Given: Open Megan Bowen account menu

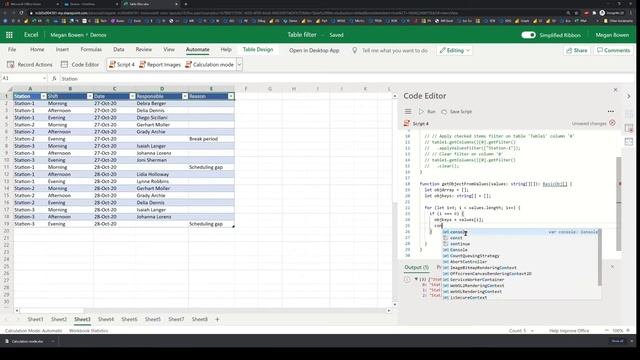Looking at the screenshot, I should tap(612, 35).
